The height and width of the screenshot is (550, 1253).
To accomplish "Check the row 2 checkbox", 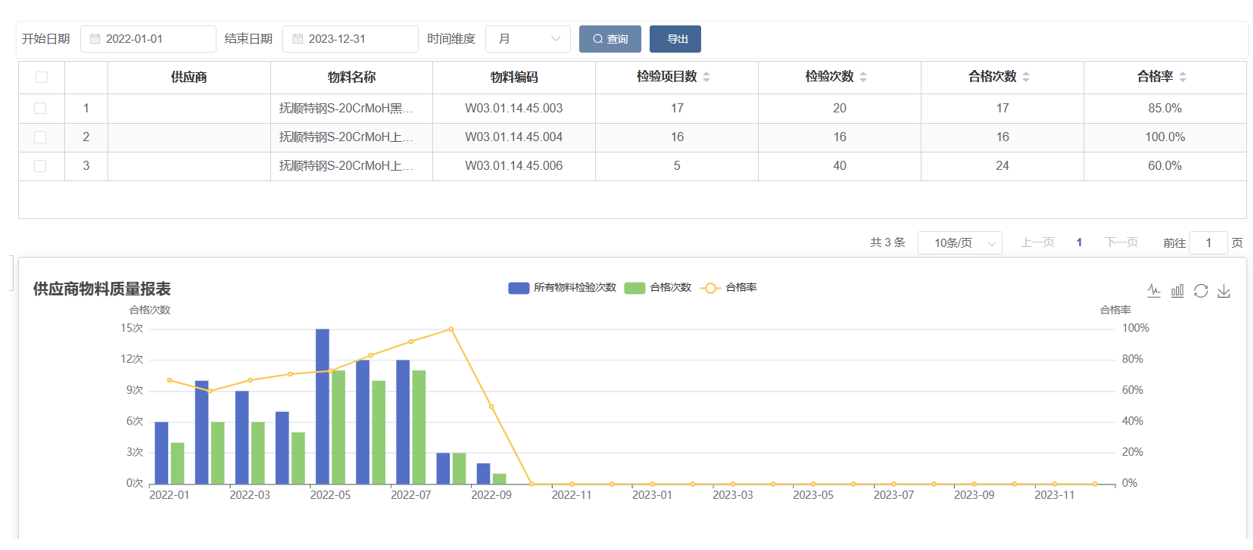I will coord(41,137).
